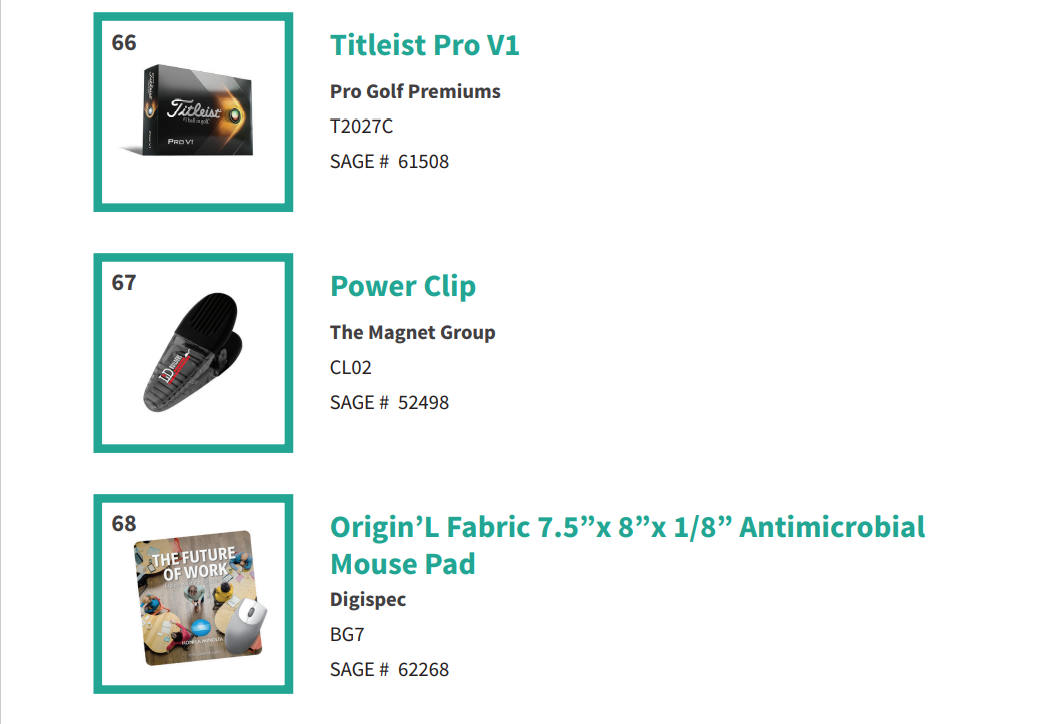This screenshot has width=1045, height=724.
Task: Click item number T2027C
Action: coord(361,126)
